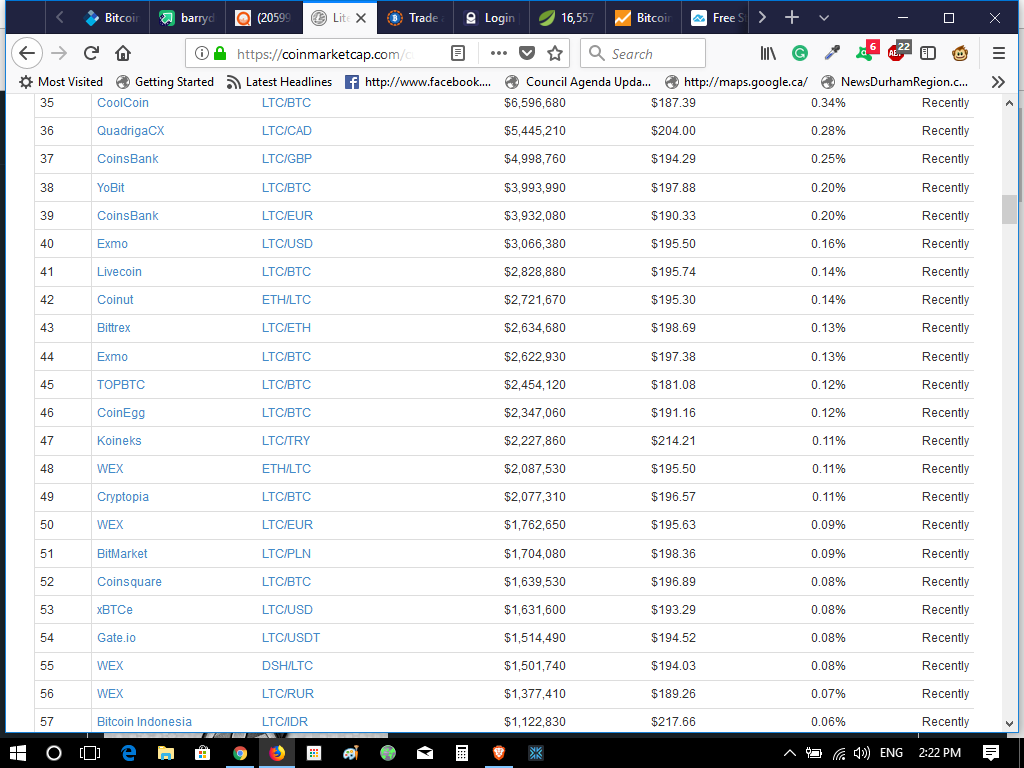Click the green padlock security icon

(x=220, y=53)
